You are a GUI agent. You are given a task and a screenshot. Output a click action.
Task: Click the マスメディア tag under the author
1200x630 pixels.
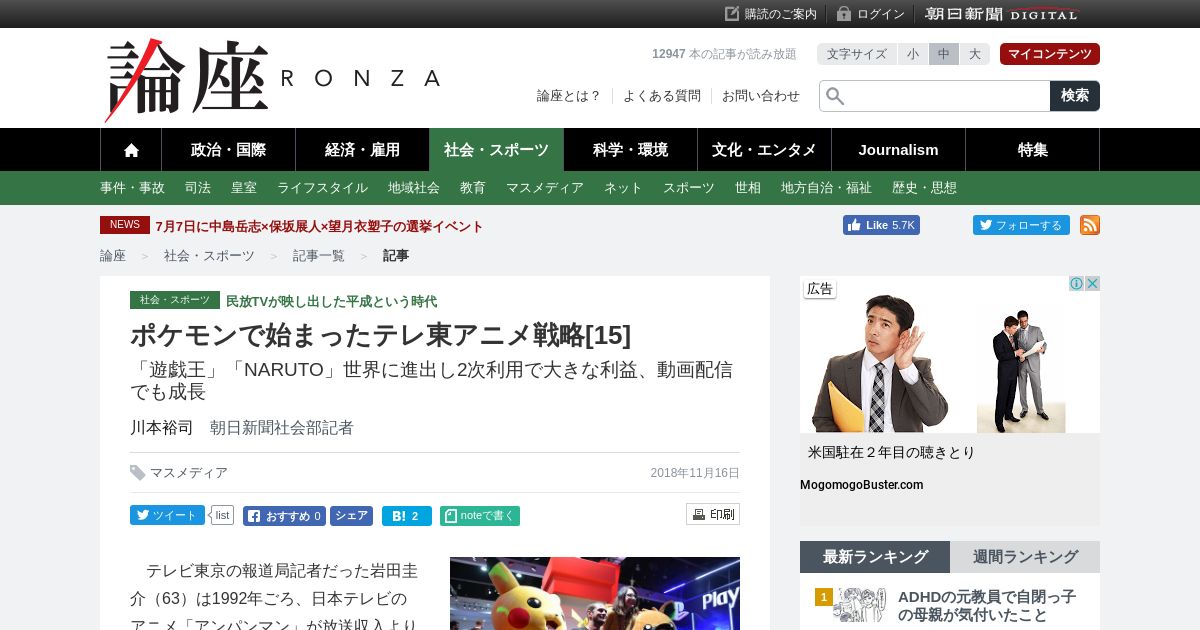pos(189,473)
